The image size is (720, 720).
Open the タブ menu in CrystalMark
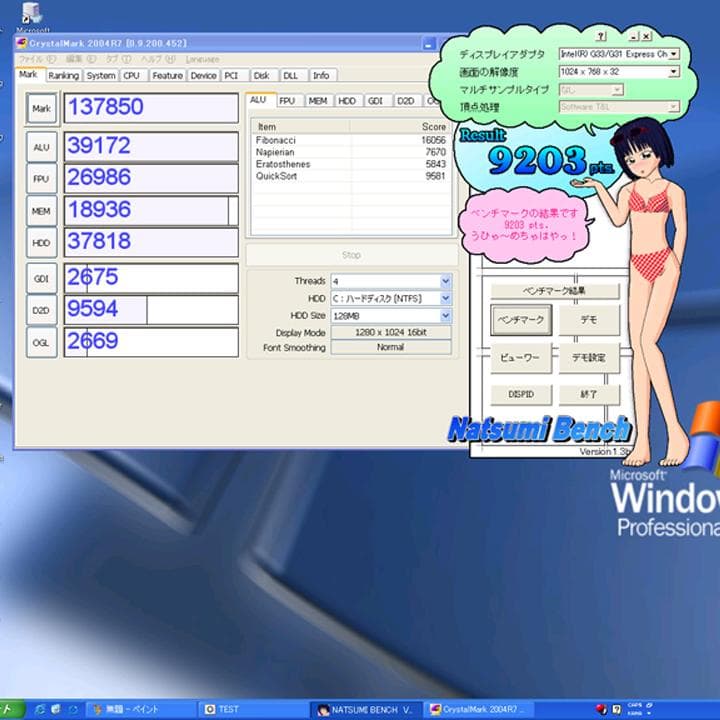click(x=118, y=59)
